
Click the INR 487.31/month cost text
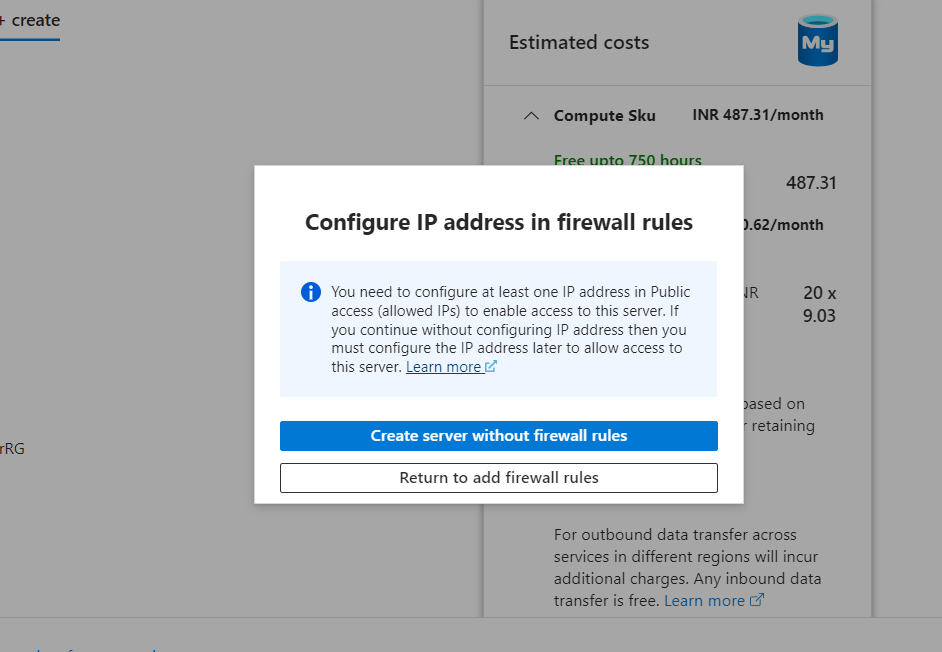point(758,115)
